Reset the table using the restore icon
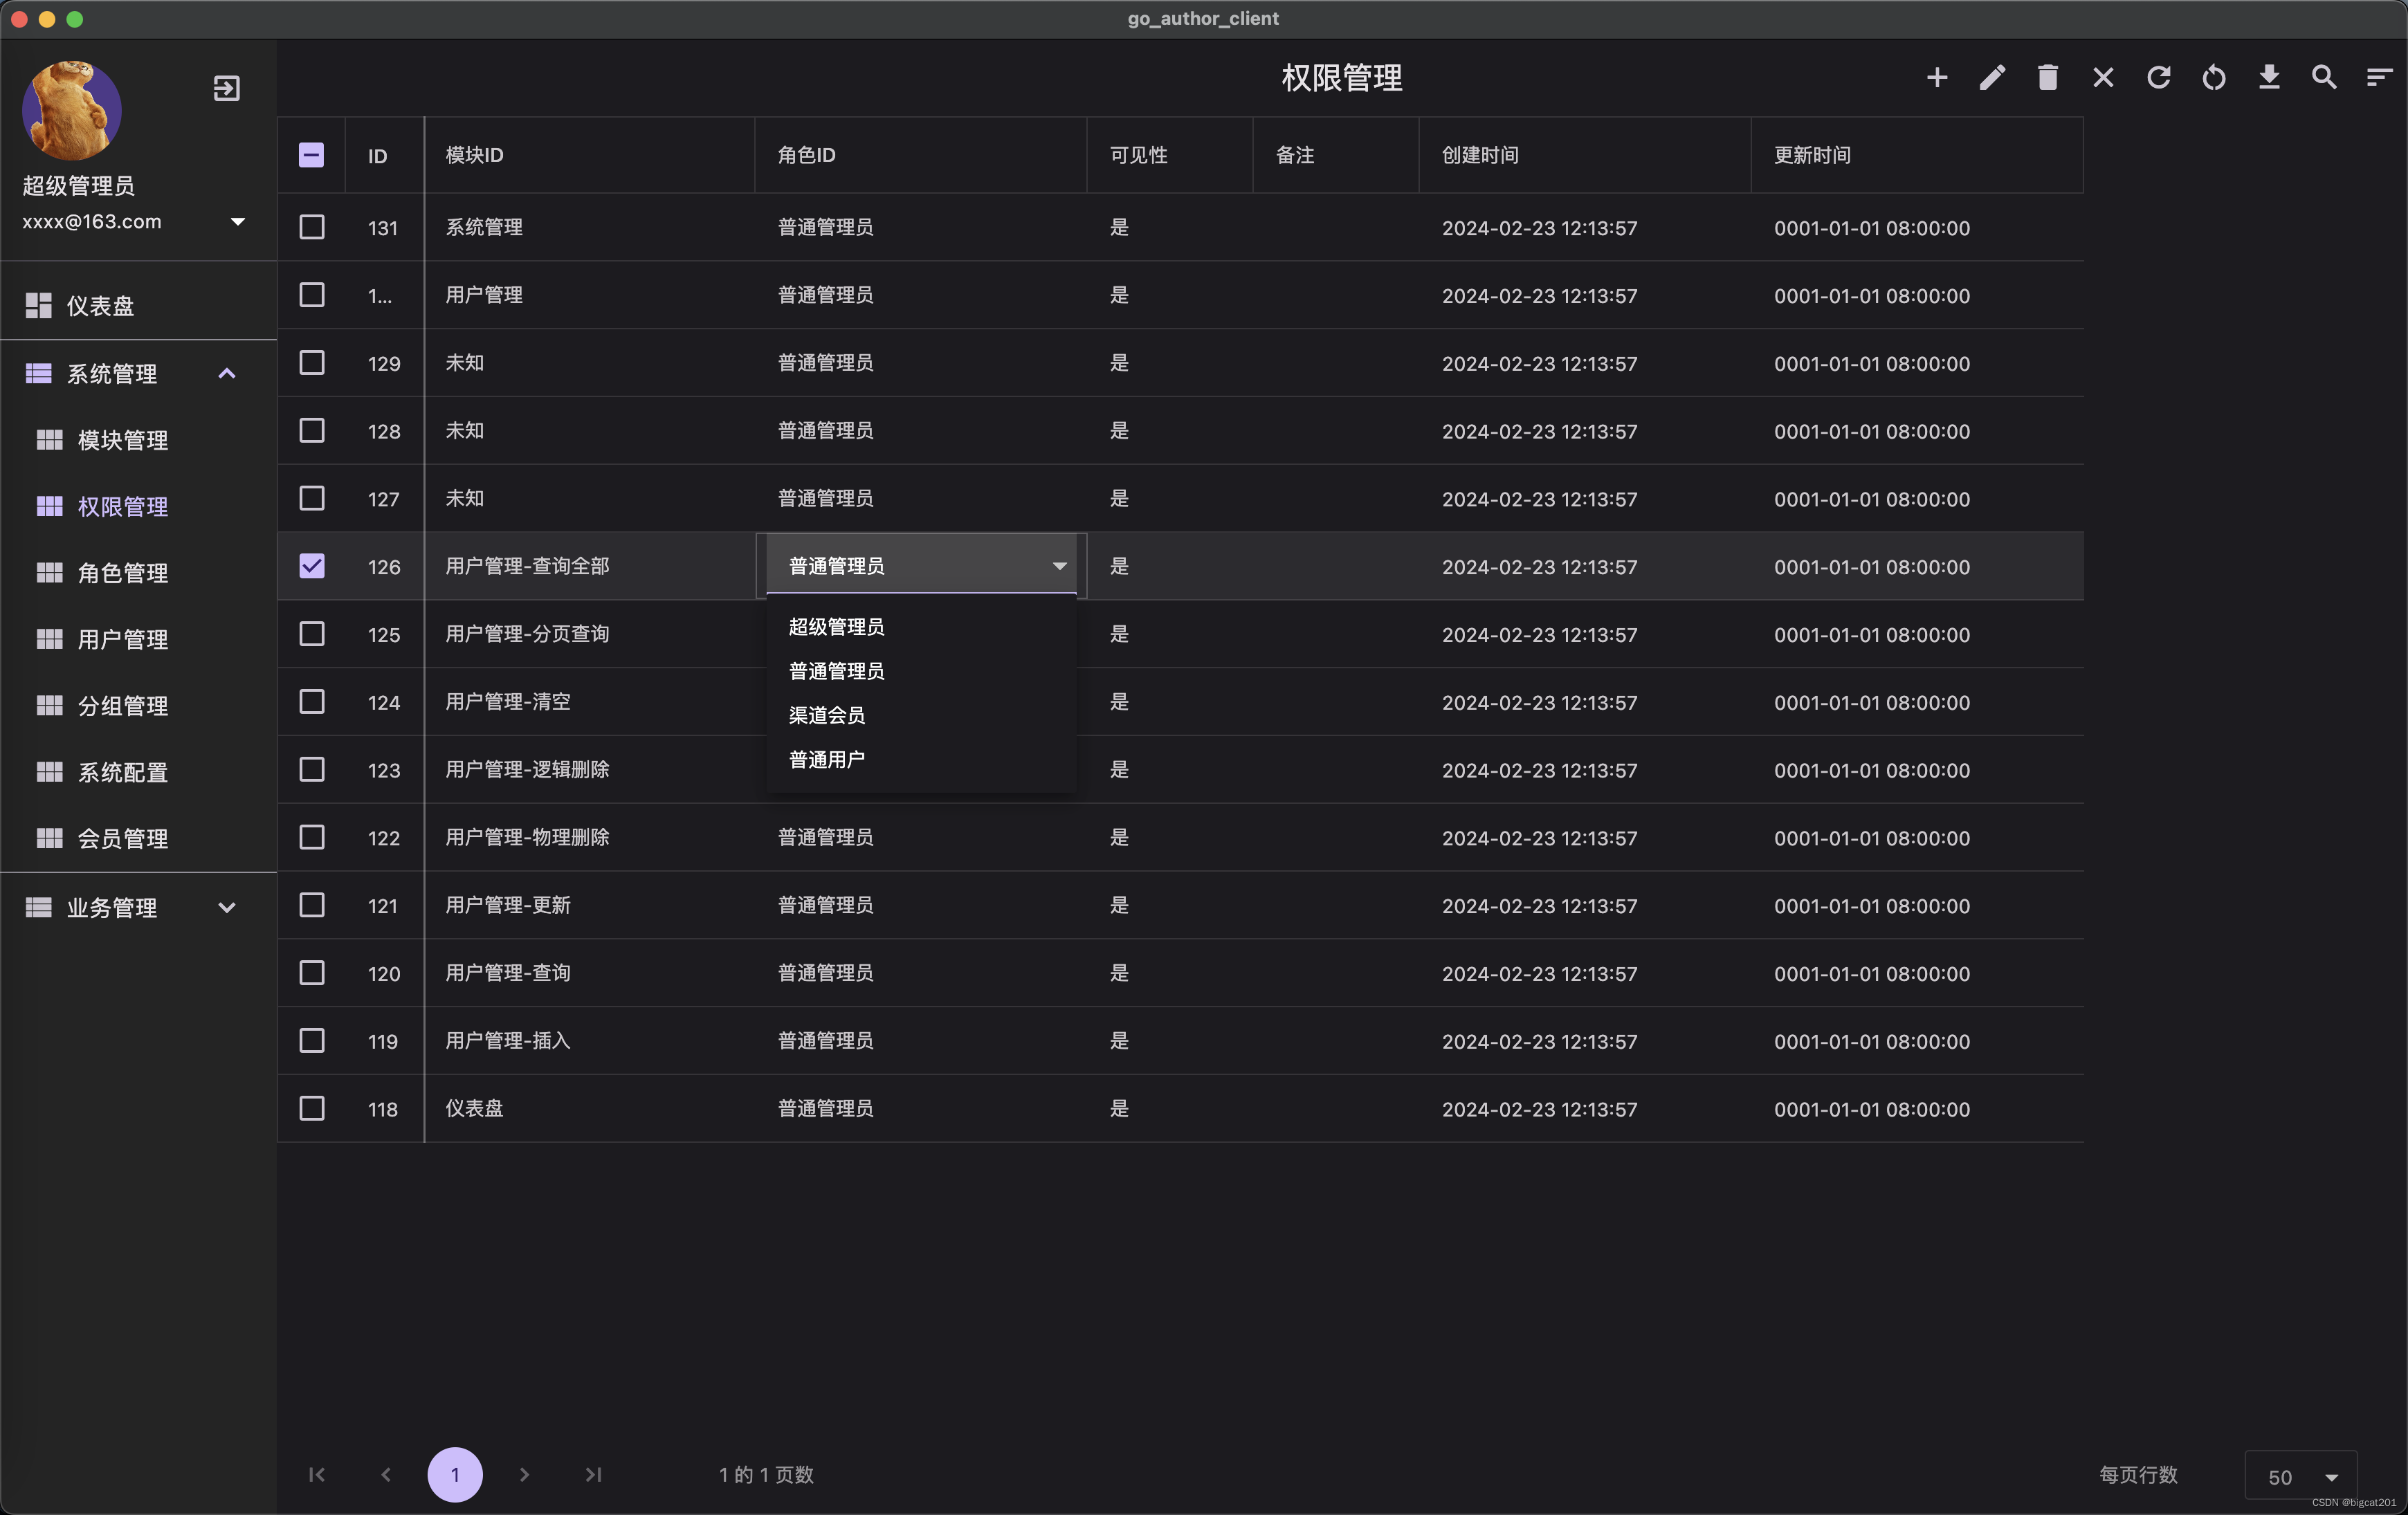The height and width of the screenshot is (1515, 2408). point(2214,77)
